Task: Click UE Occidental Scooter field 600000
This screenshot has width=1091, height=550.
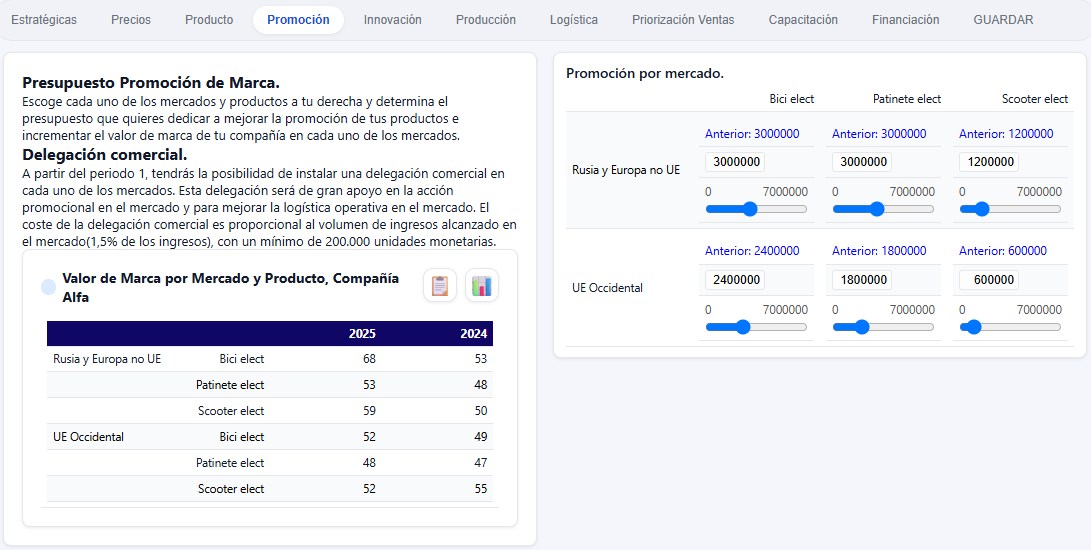Action: click(x=989, y=280)
